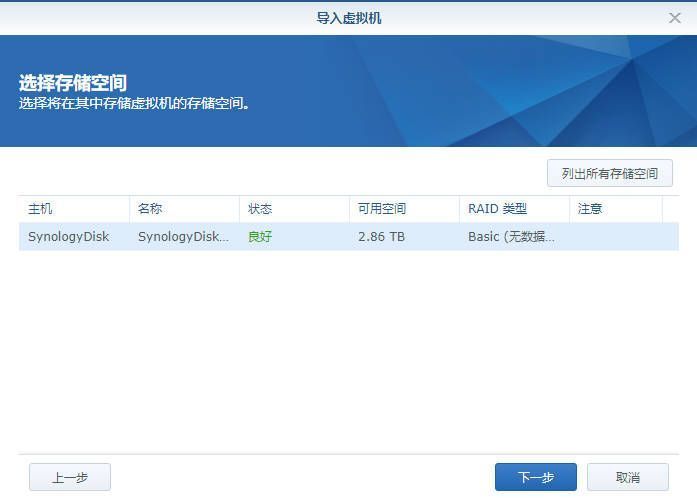Click the 2.86 TB available space cell
697x498 pixels.
tap(381, 237)
